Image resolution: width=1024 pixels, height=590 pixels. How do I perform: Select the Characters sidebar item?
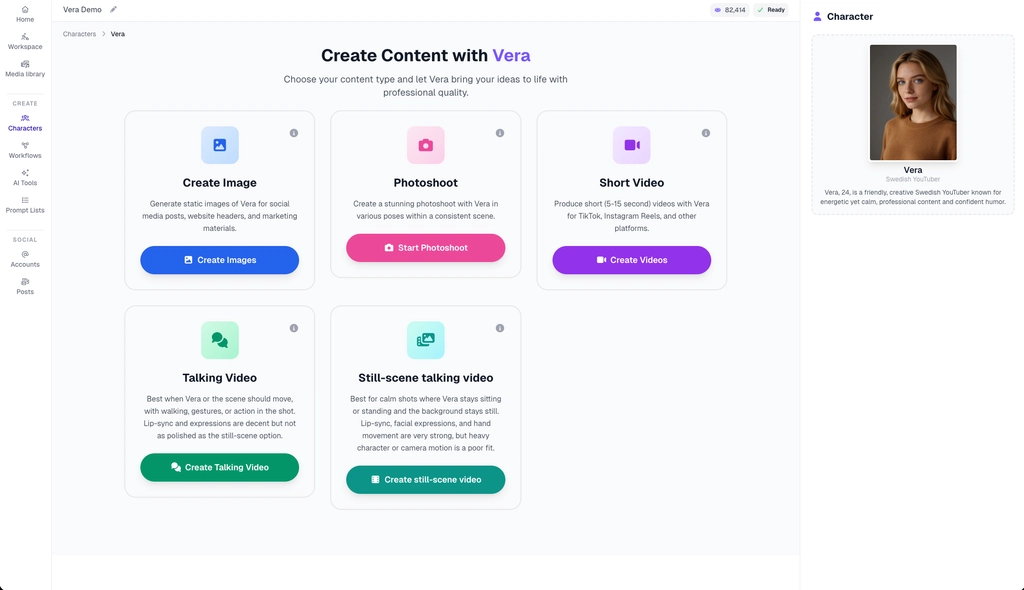(24, 122)
